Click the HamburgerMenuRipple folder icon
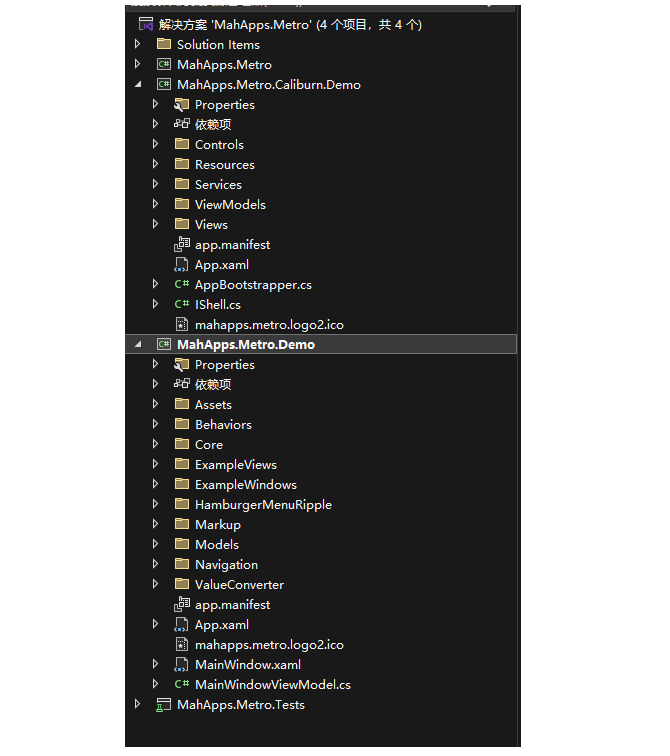Screen dimensions: 670x756 pyautogui.click(x=181, y=504)
